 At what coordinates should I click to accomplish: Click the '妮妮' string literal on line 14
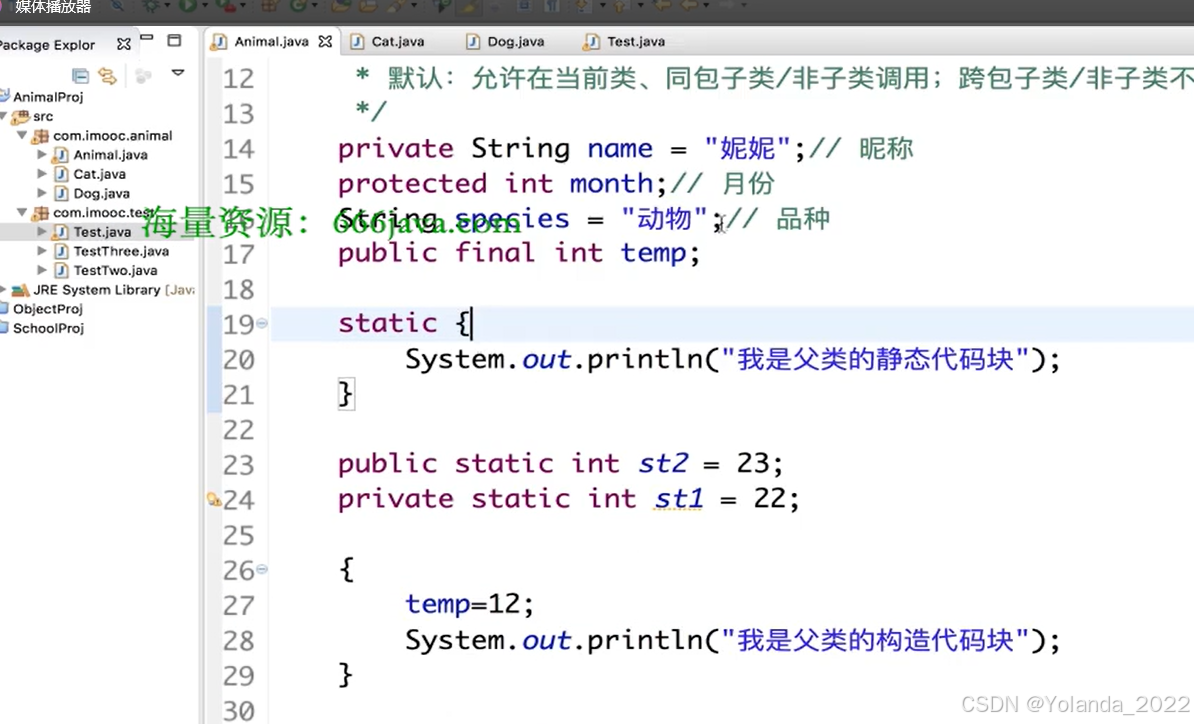coord(747,148)
